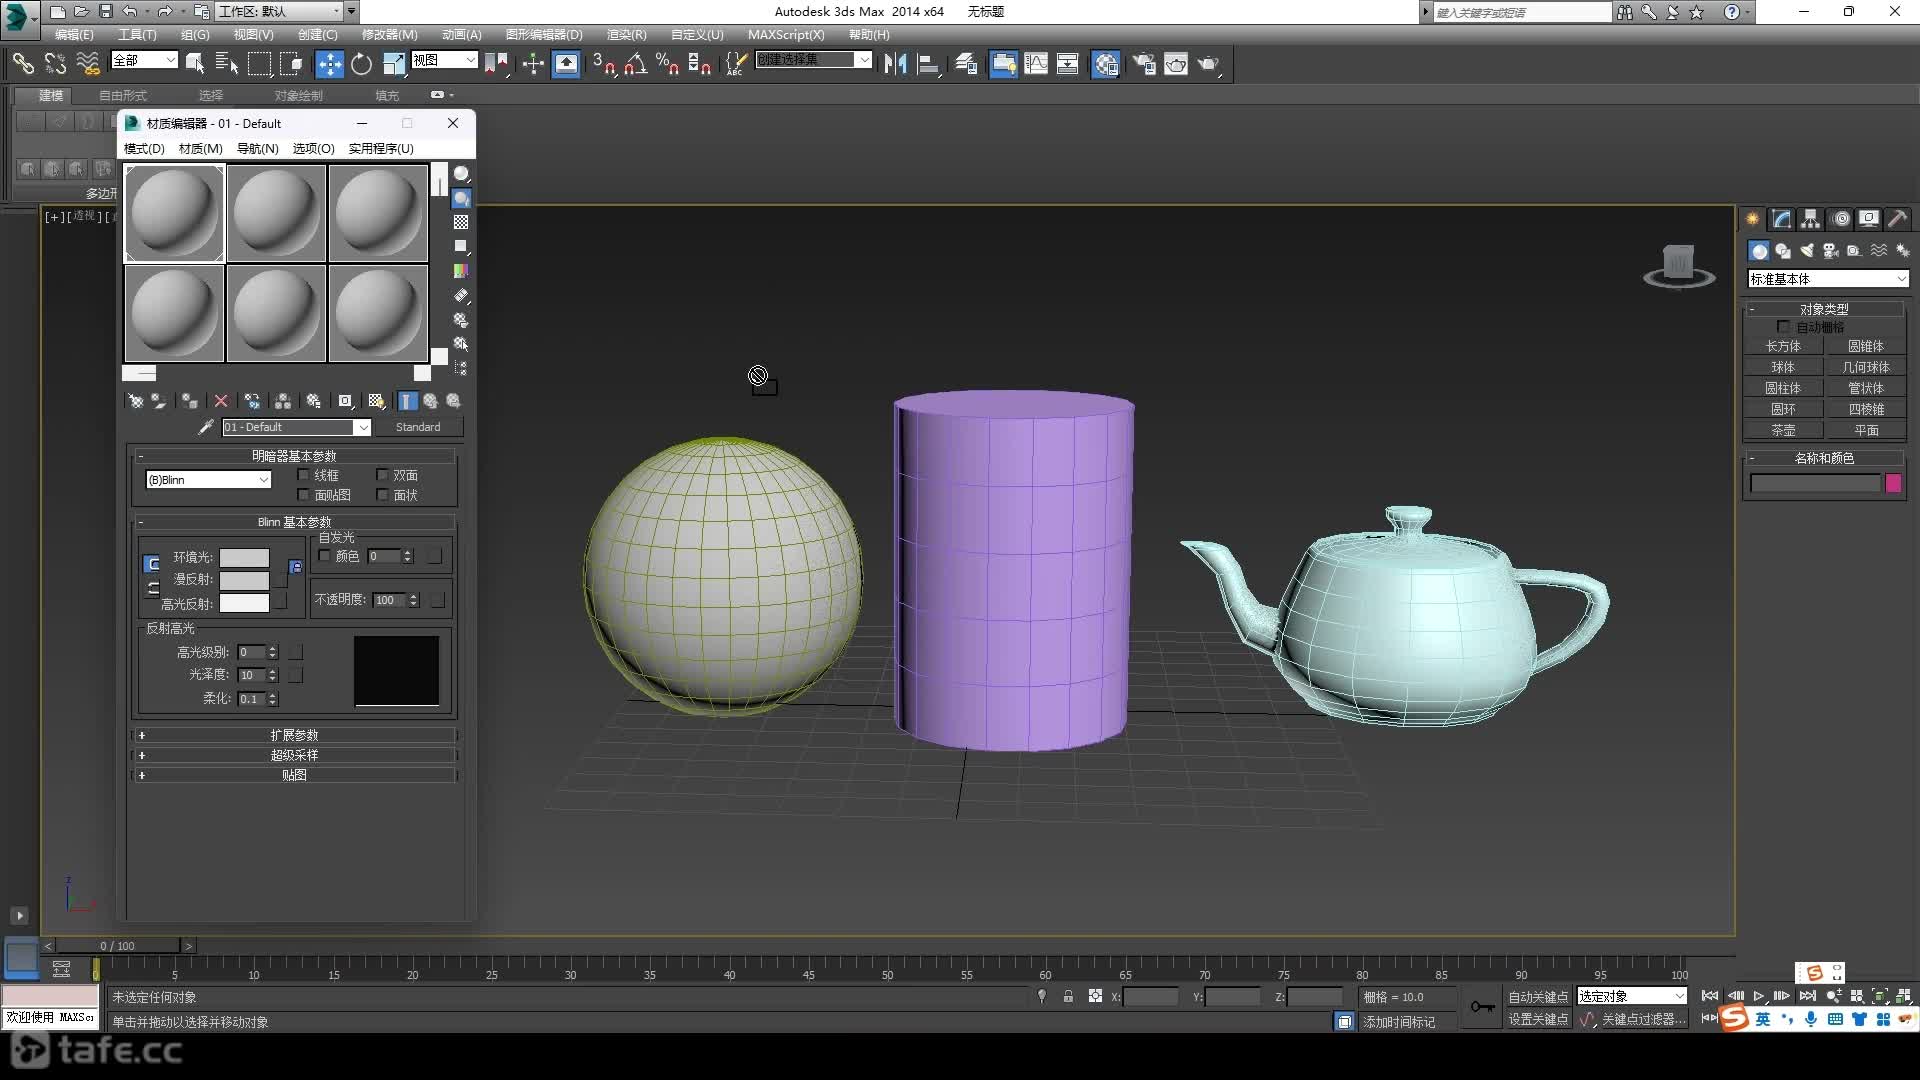Click the reset material red X icon
Viewport: 1920px width, 1080px height.
coord(221,401)
